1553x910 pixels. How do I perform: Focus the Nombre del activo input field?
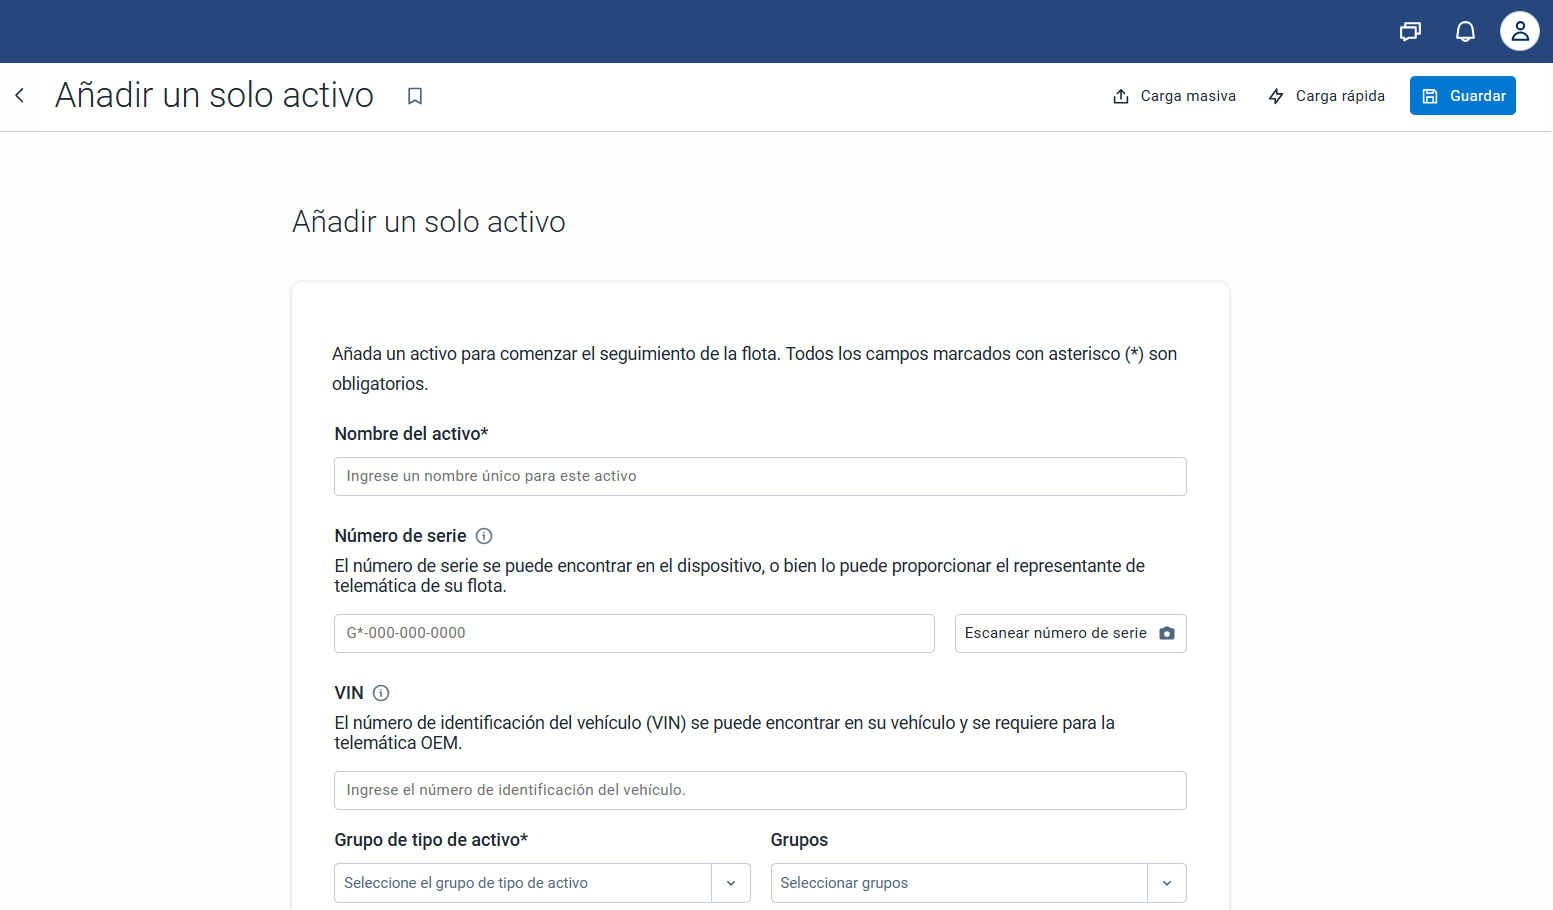[760, 477]
